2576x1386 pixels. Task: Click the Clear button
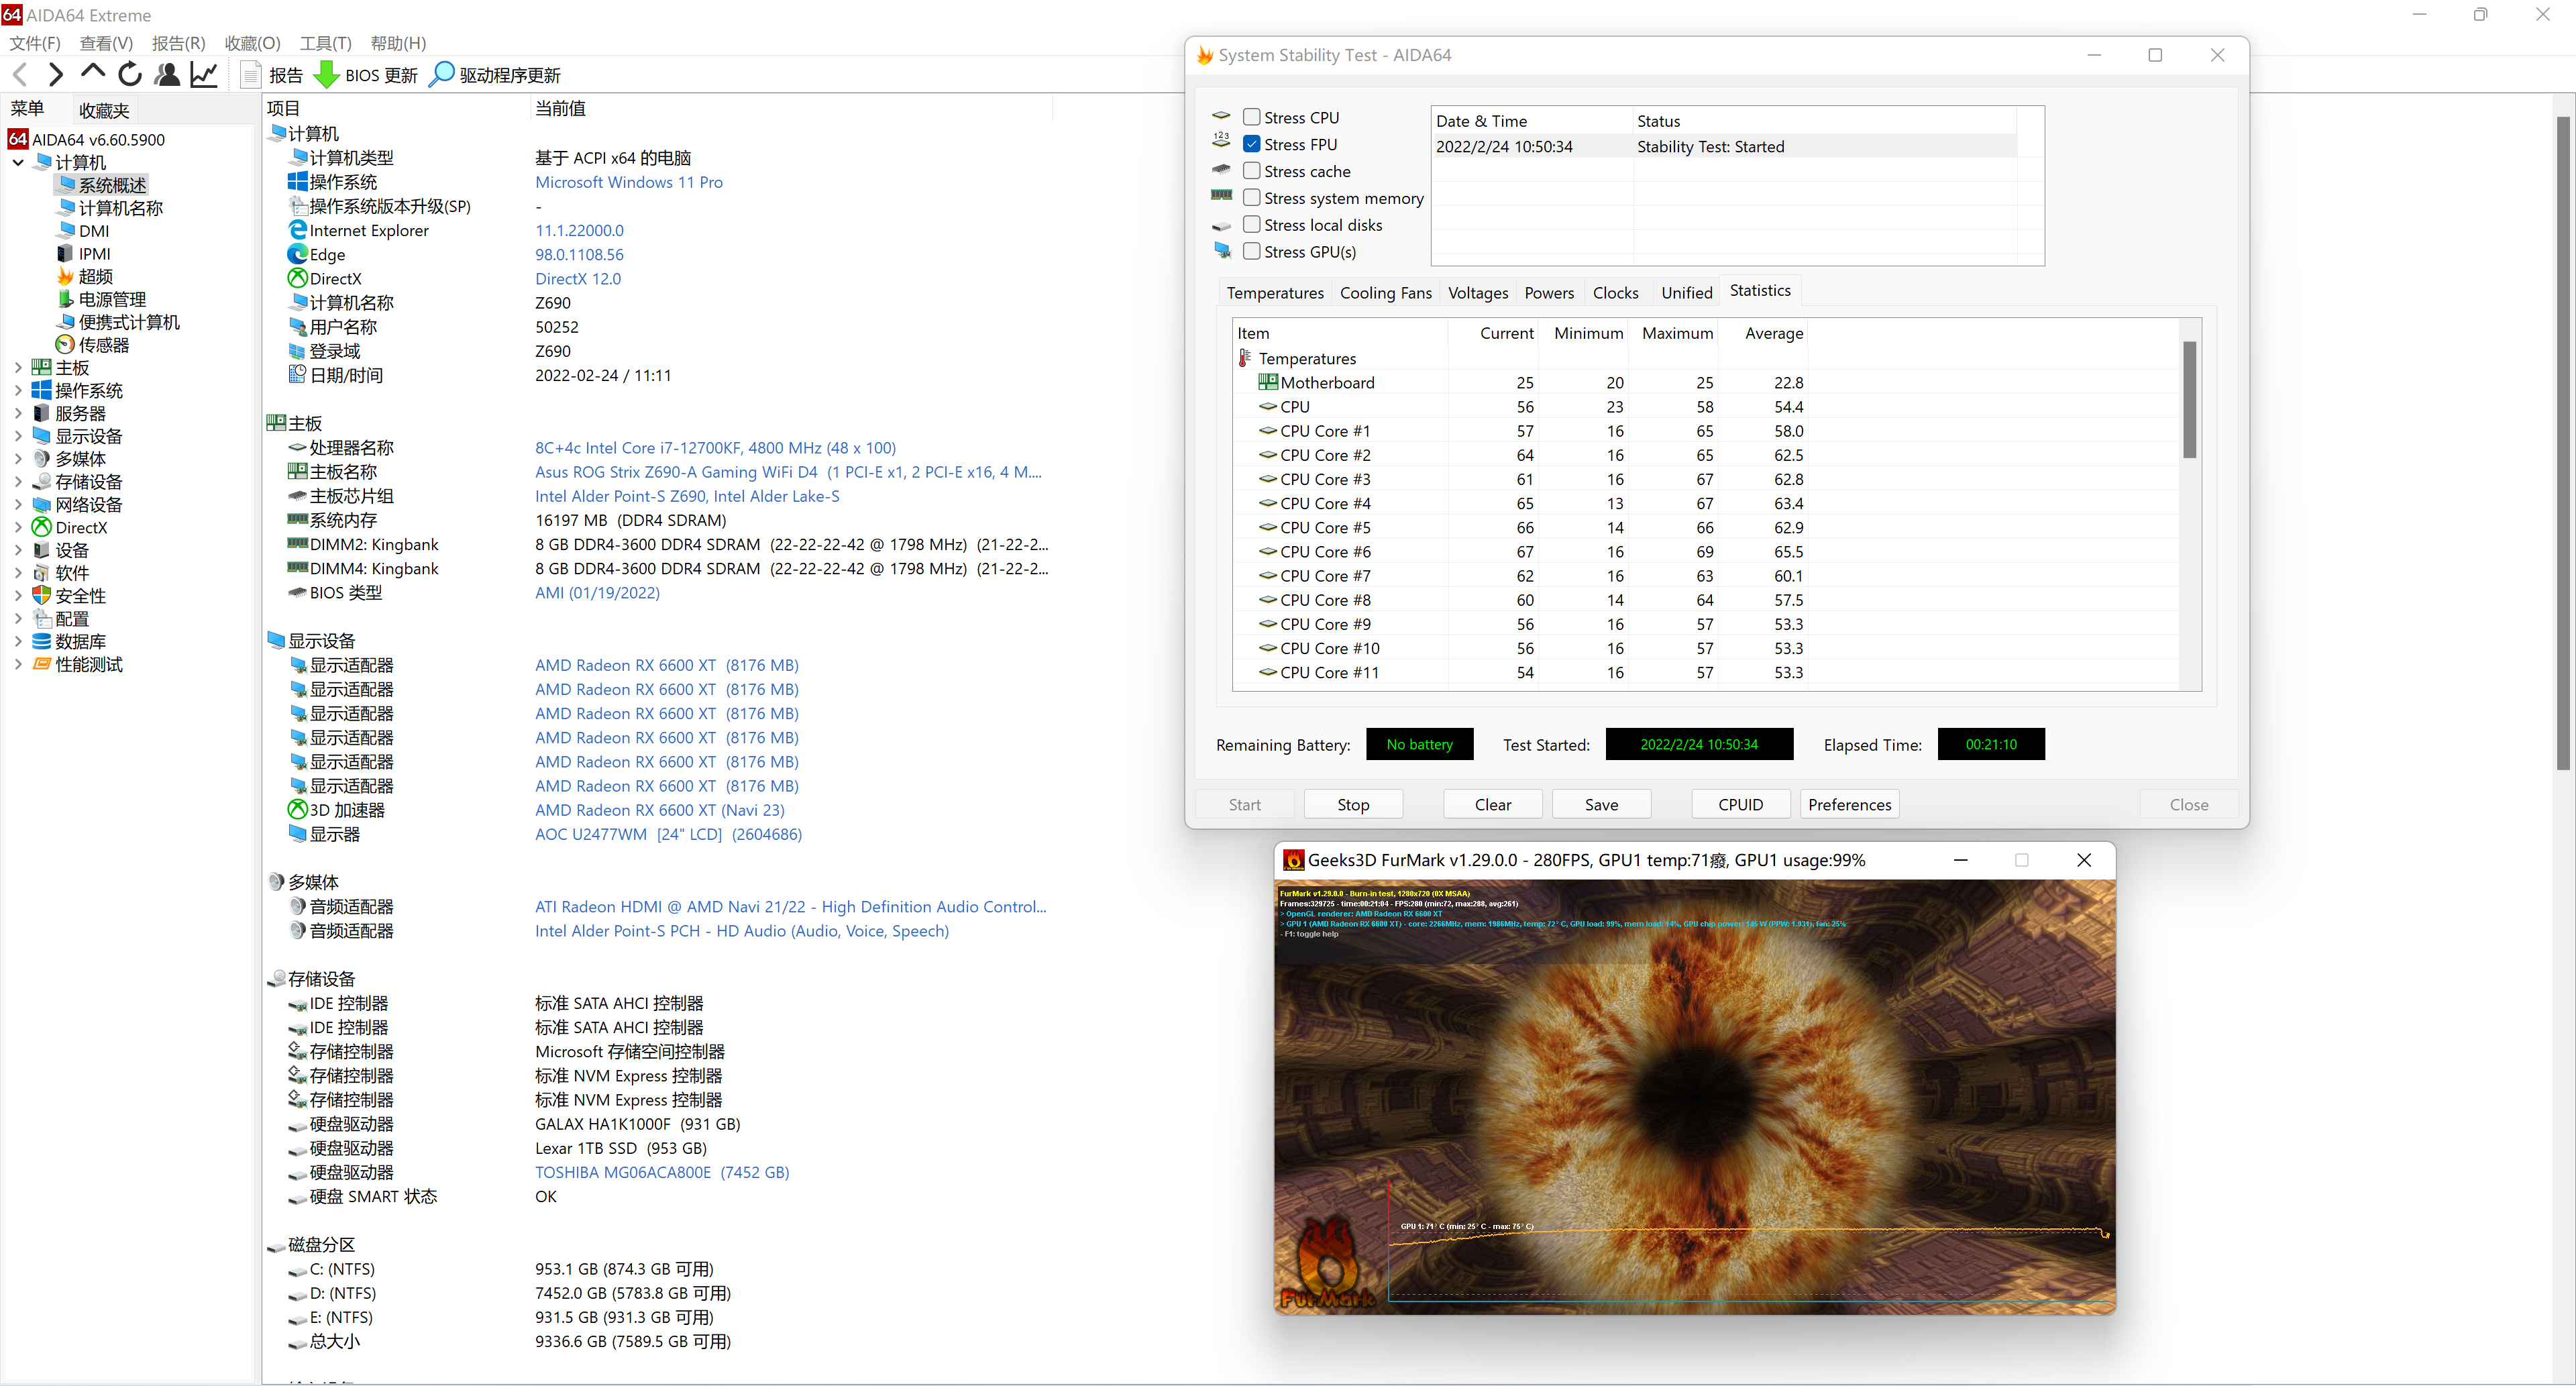[1492, 804]
